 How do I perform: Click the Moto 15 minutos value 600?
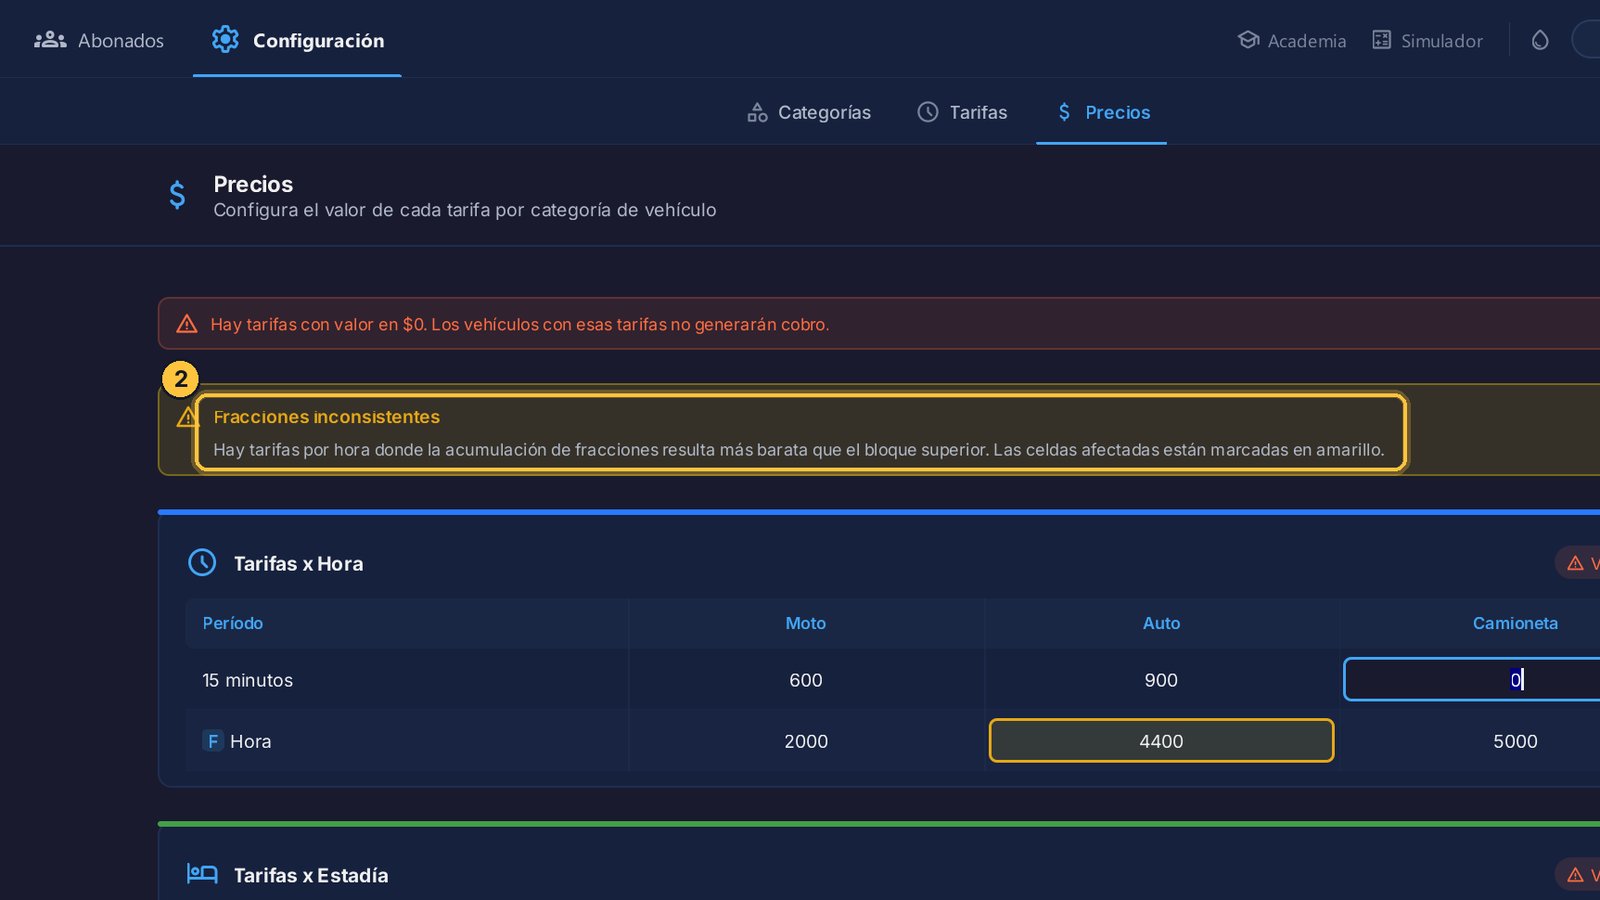806,680
